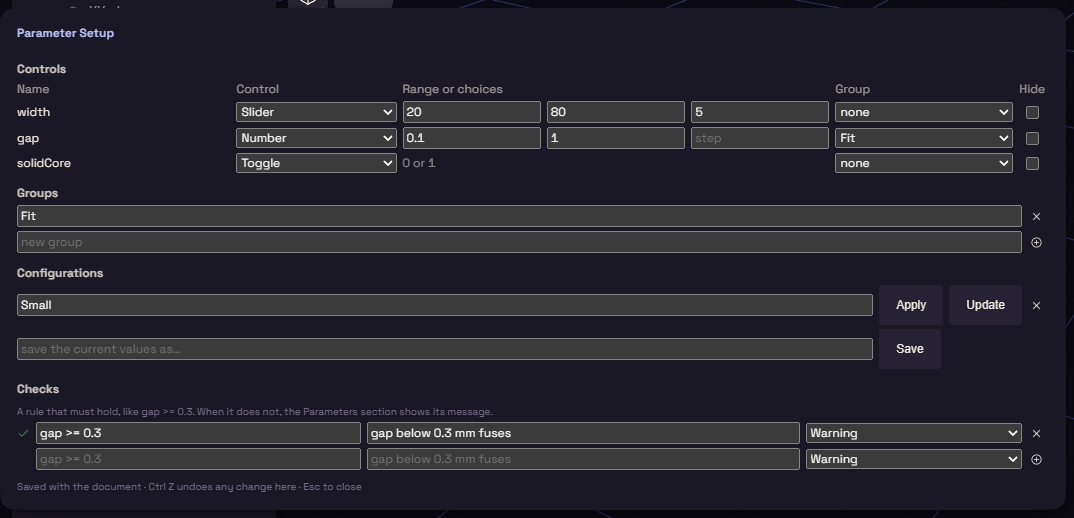Delete the Small configuration using its X icon
The image size is (1074, 518).
tap(1036, 306)
